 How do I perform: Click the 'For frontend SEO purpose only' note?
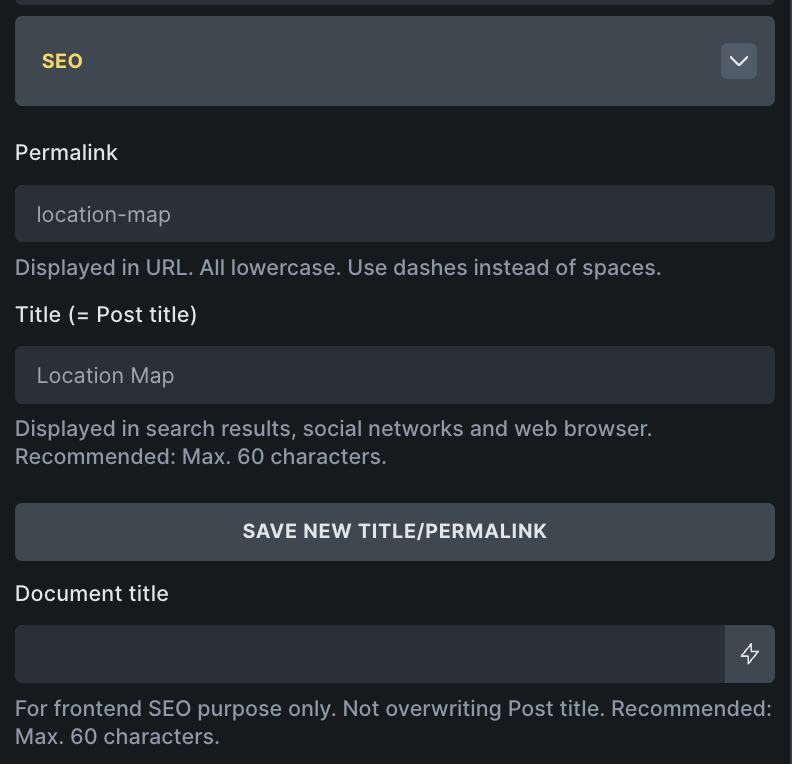tap(175, 709)
